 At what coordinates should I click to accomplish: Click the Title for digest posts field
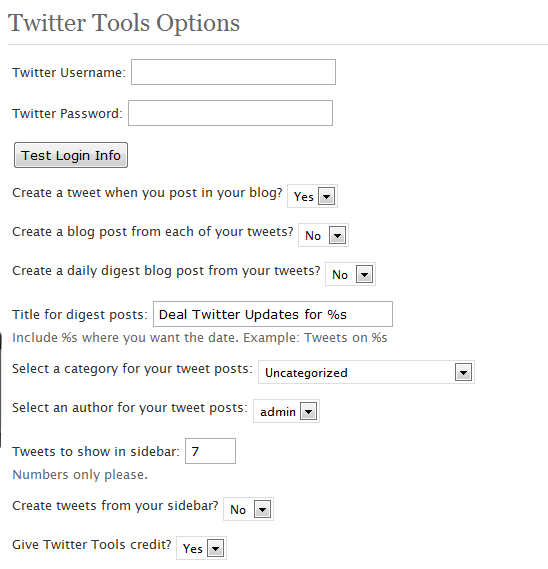click(273, 314)
